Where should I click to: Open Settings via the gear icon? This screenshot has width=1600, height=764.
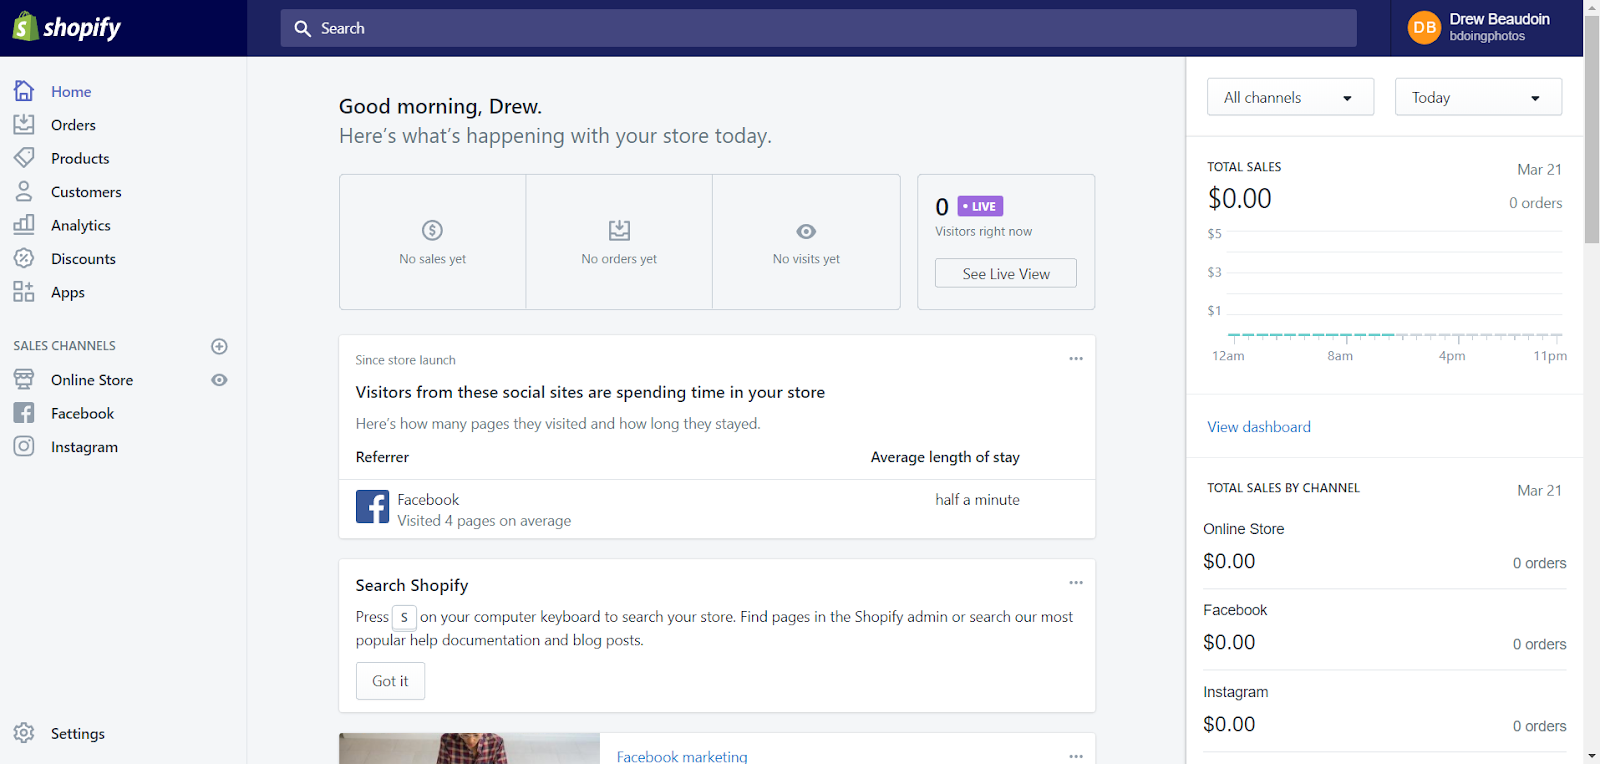(x=24, y=733)
